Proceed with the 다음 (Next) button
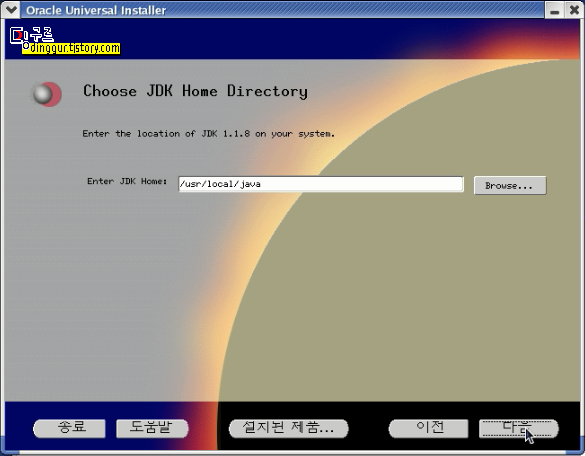585x456 pixels. 519,428
